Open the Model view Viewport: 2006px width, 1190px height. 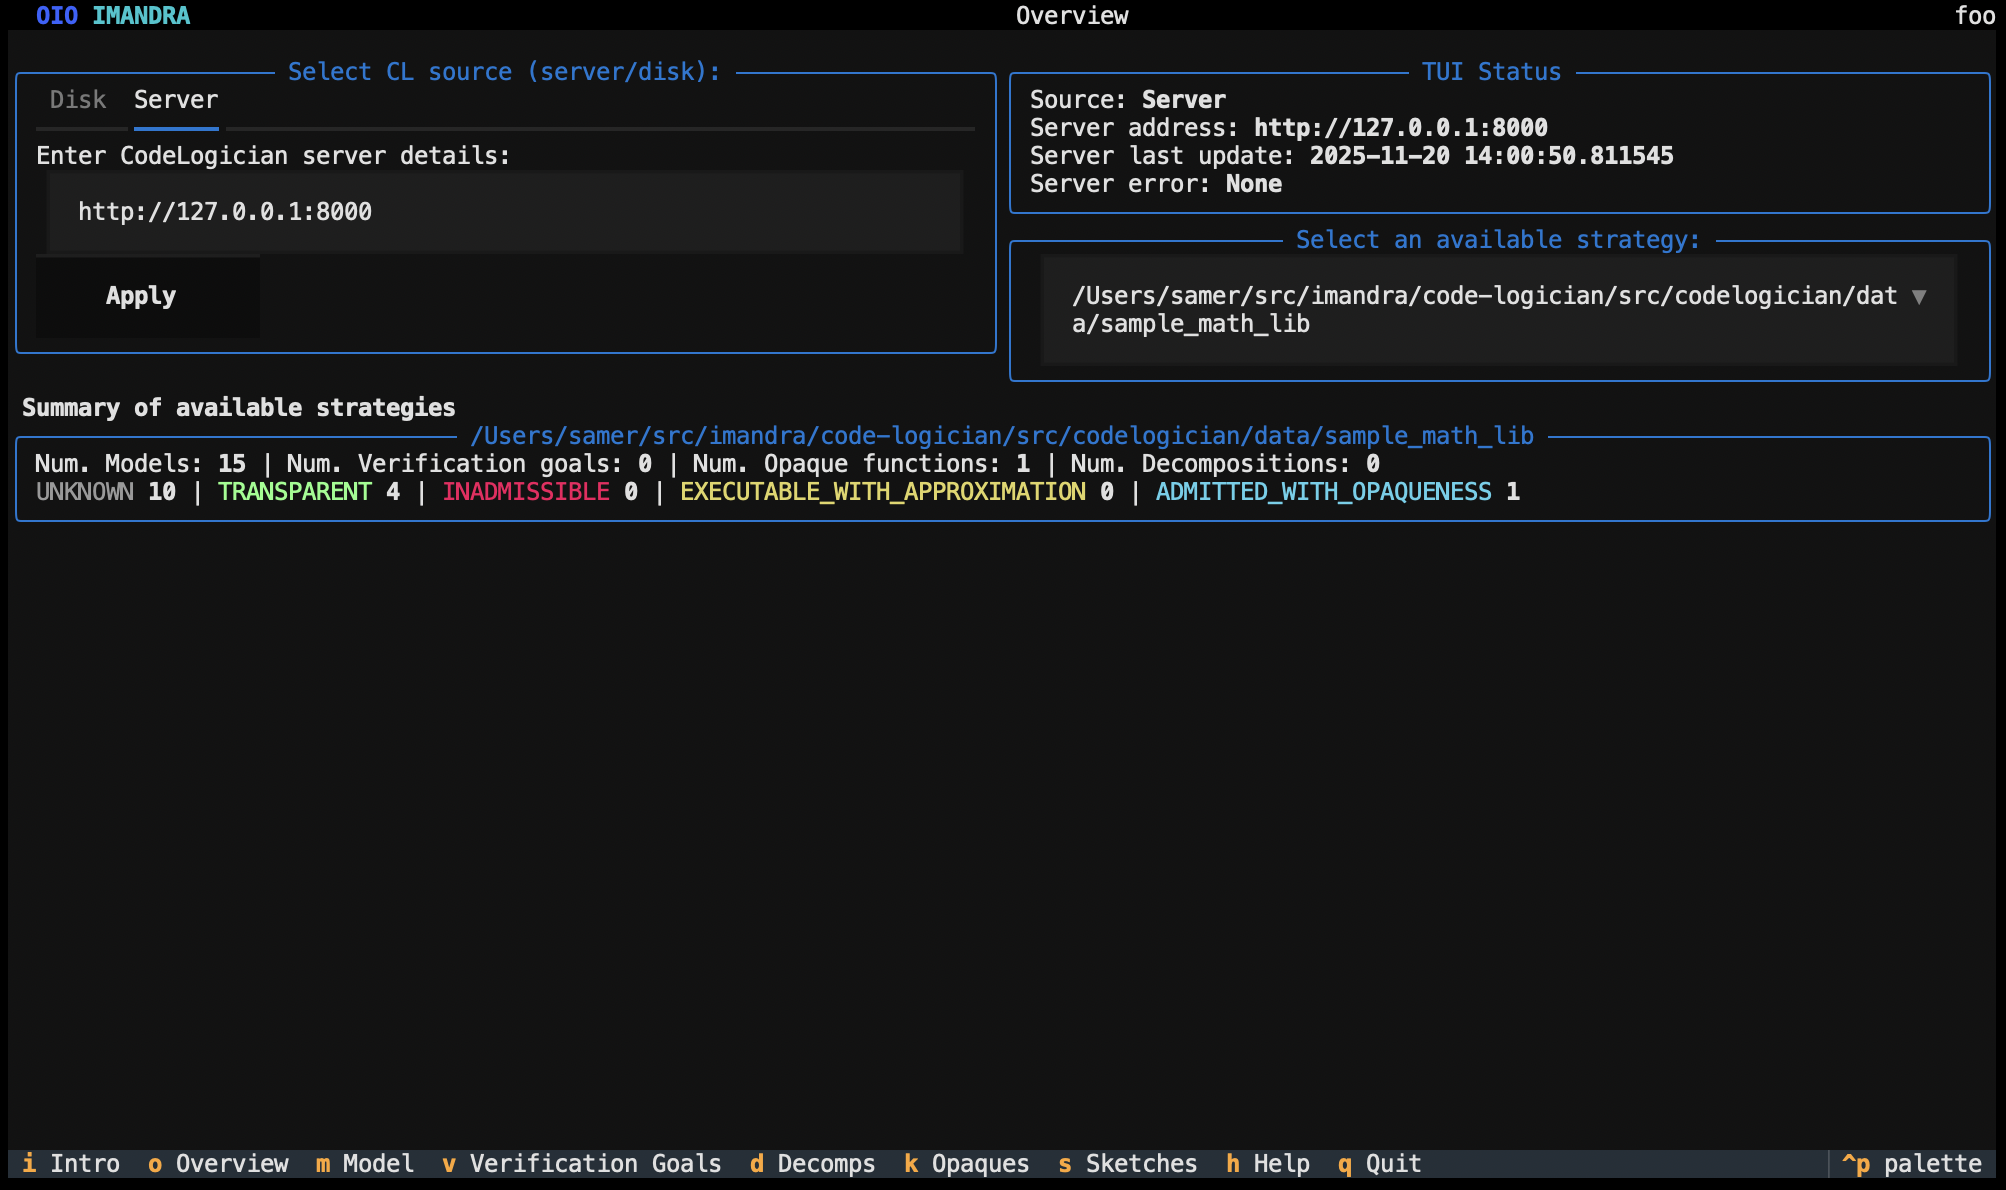368,1163
